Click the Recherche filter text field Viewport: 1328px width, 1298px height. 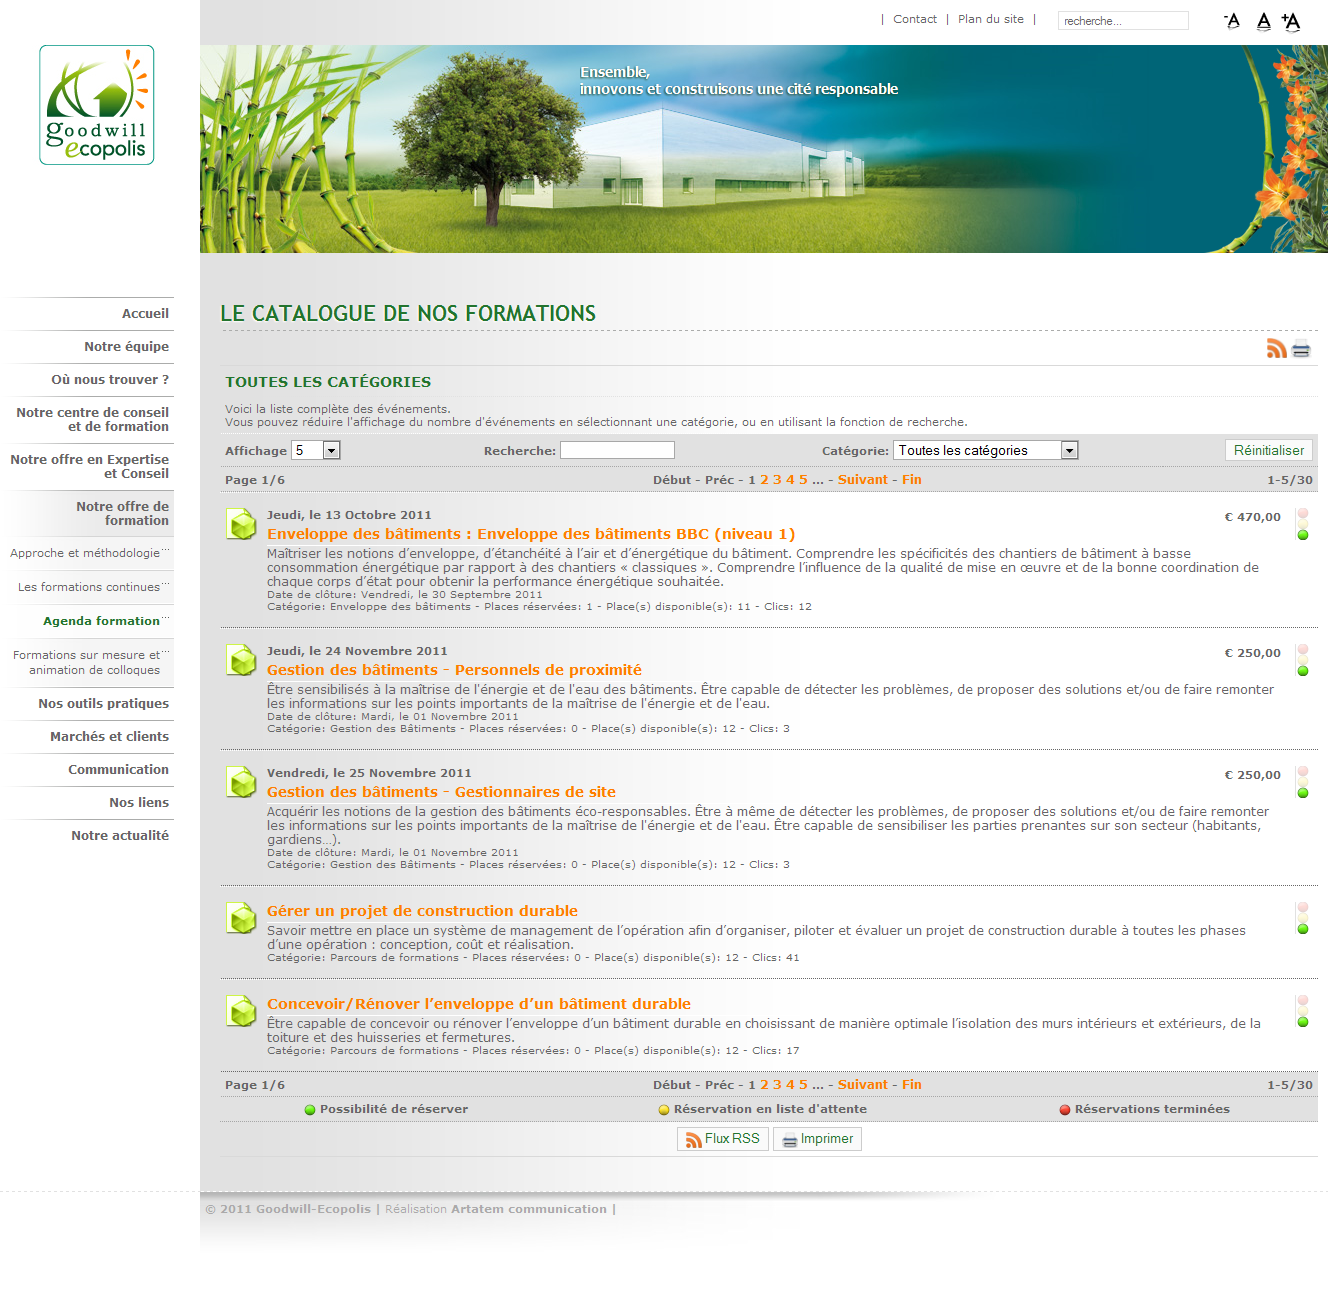[617, 450]
